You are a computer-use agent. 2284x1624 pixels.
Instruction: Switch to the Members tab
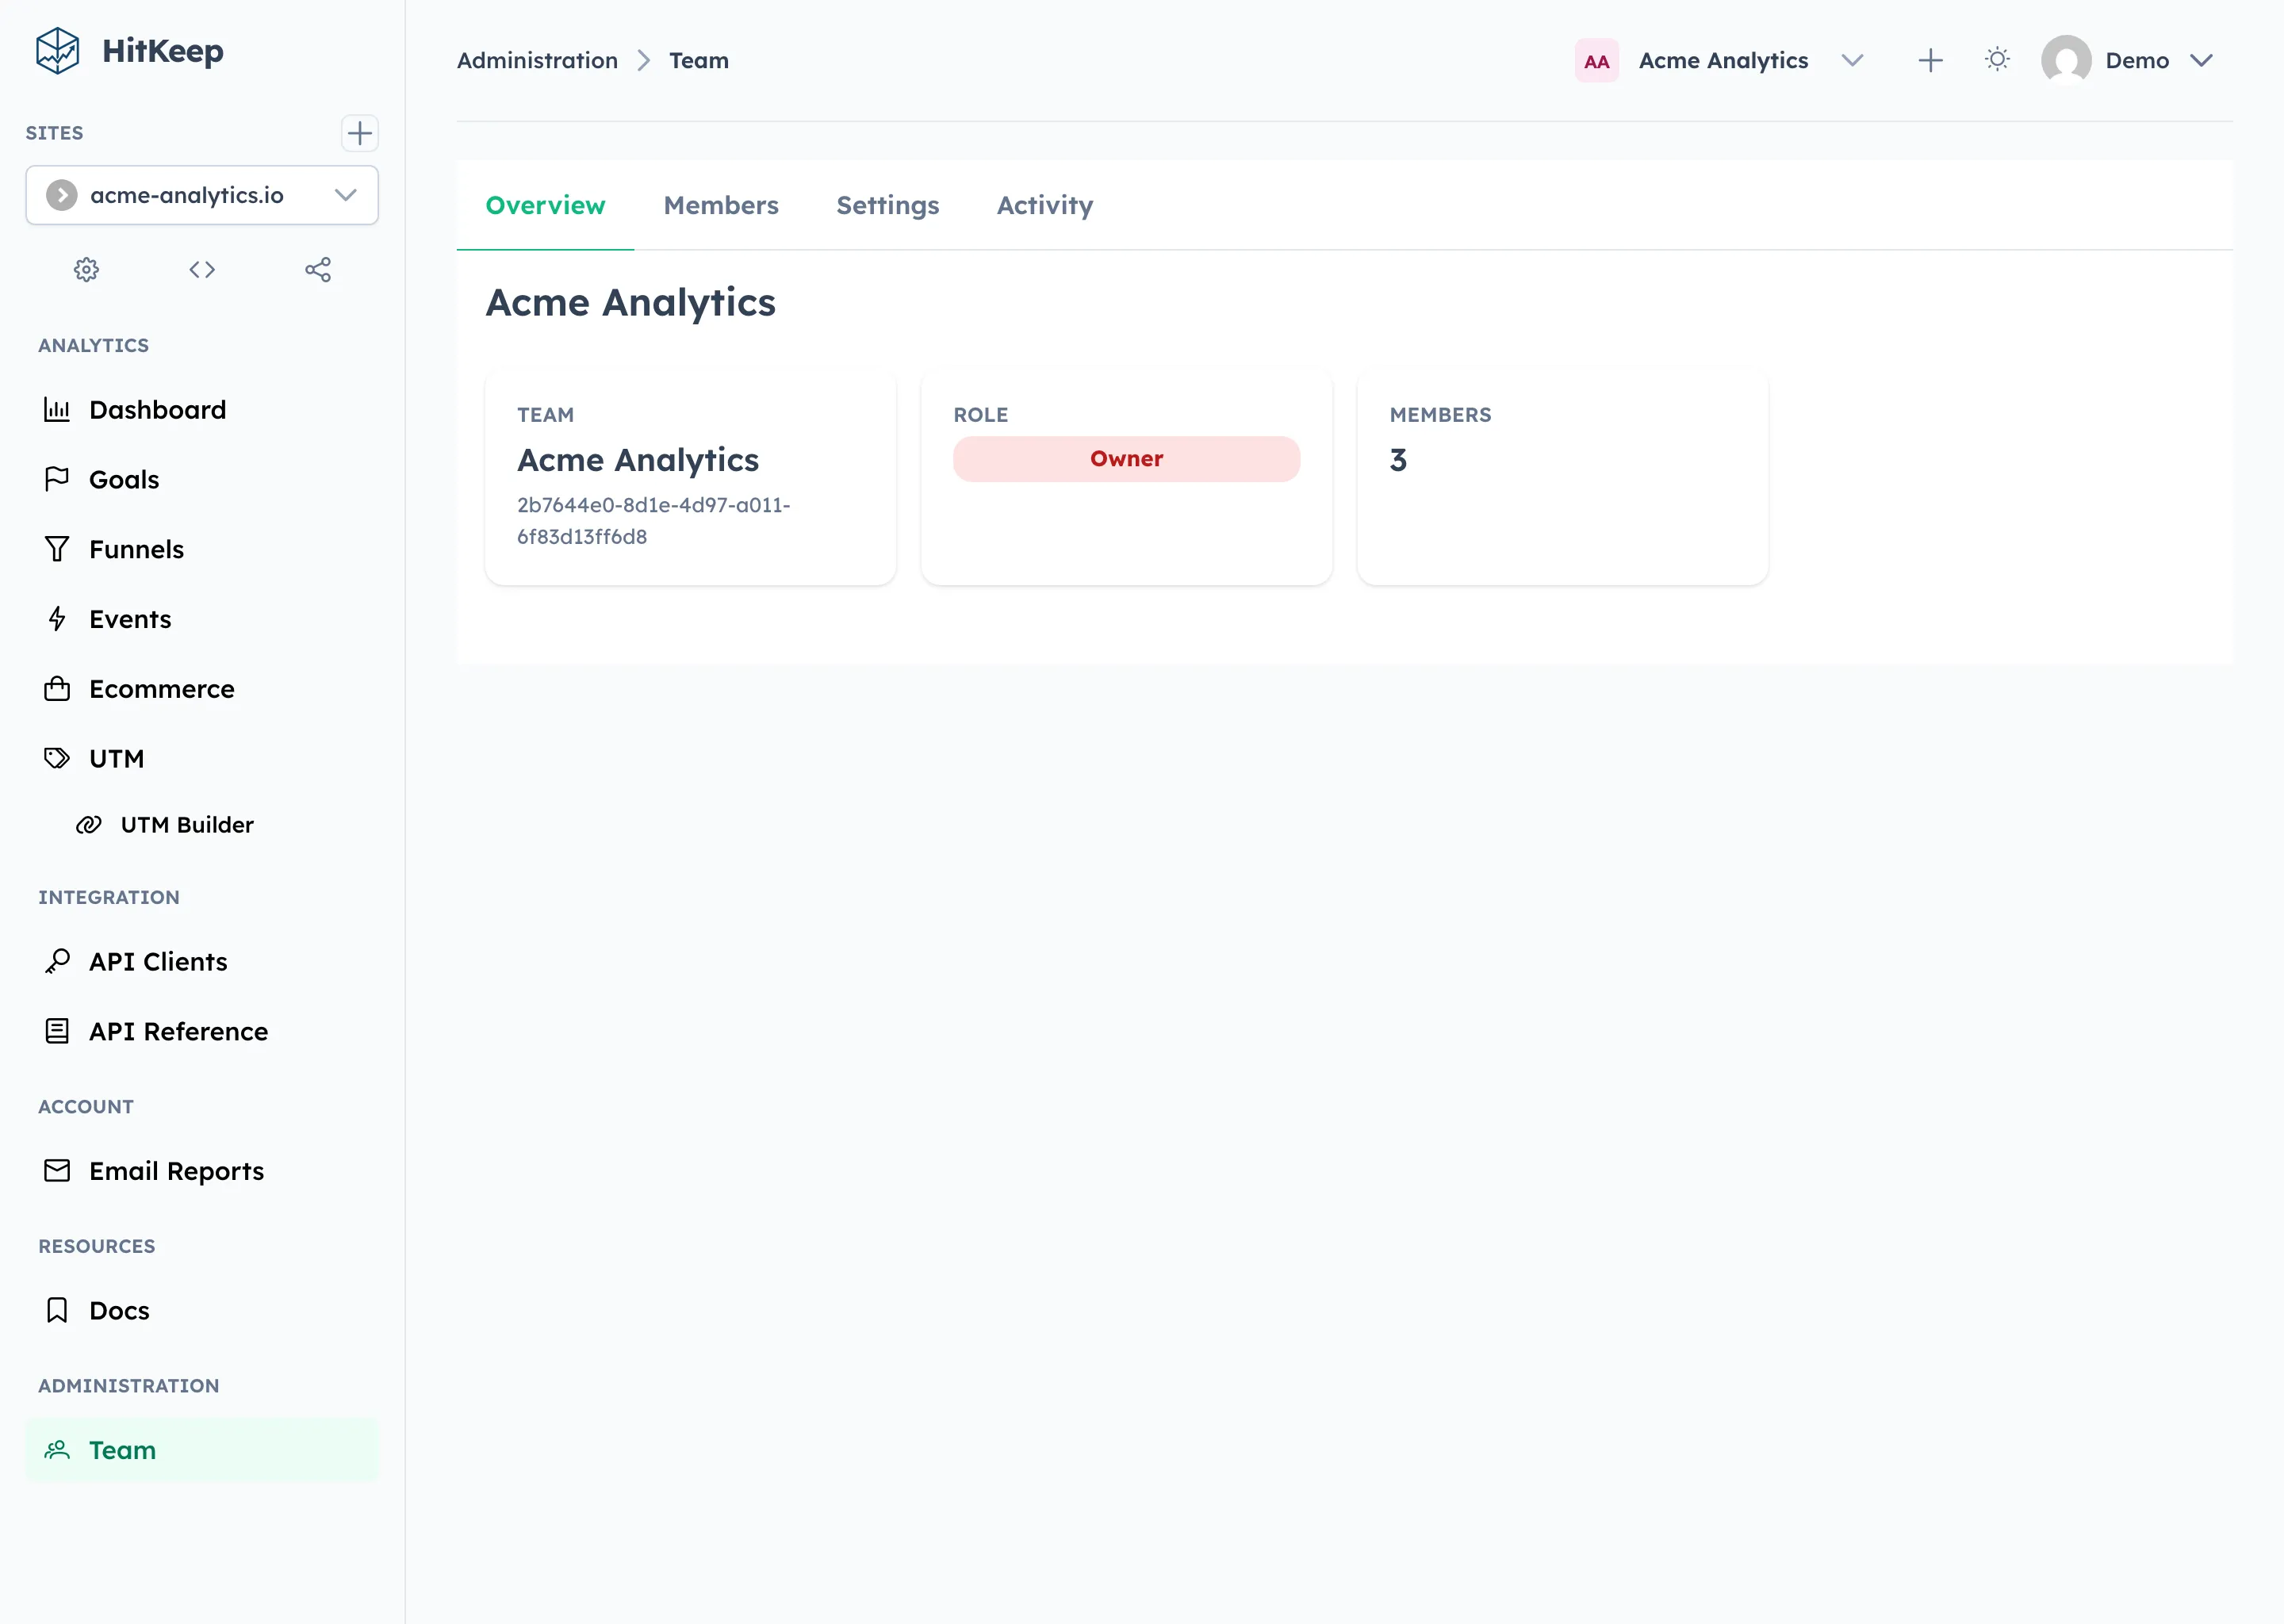point(721,205)
